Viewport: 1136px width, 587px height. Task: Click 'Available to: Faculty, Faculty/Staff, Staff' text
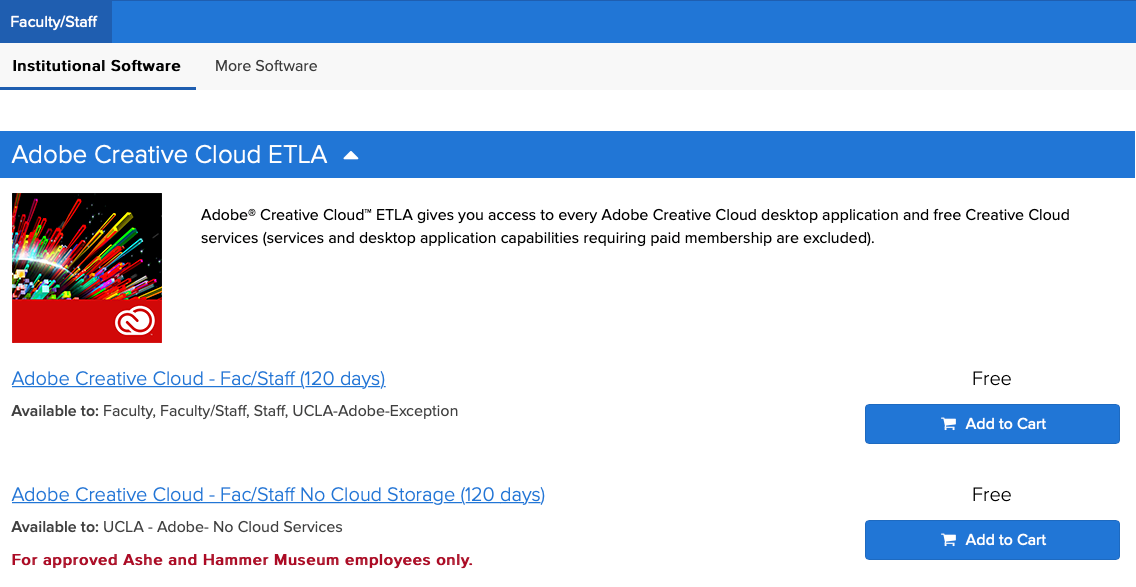tap(235, 411)
